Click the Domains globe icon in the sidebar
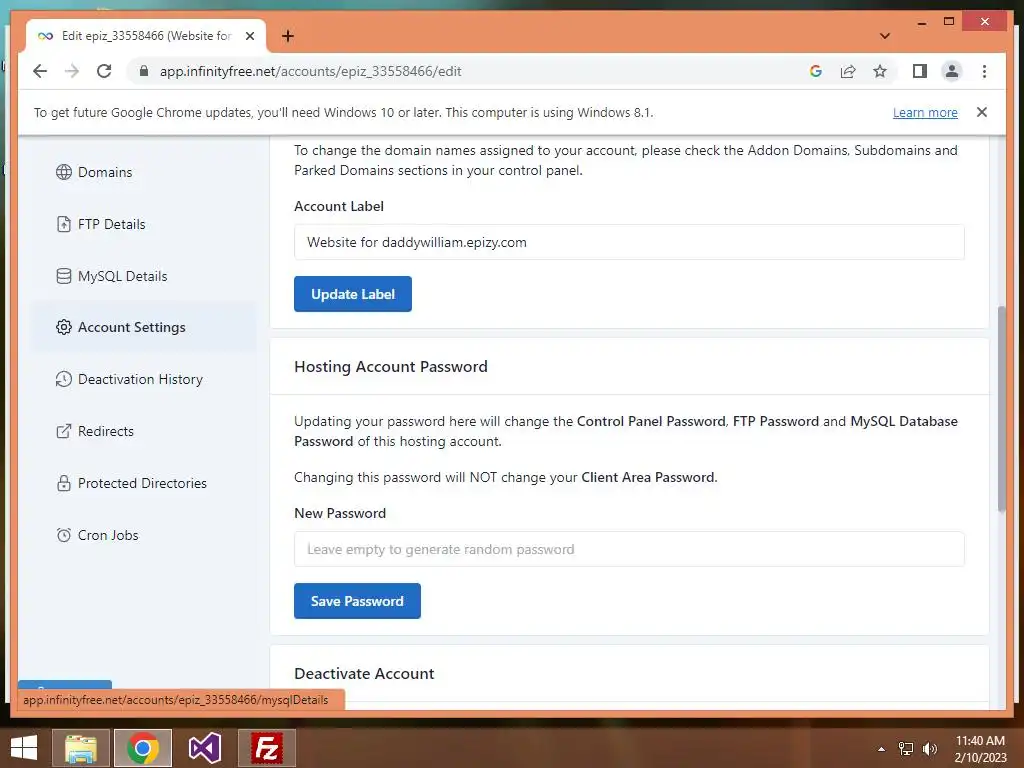The image size is (1024, 768). tap(63, 172)
